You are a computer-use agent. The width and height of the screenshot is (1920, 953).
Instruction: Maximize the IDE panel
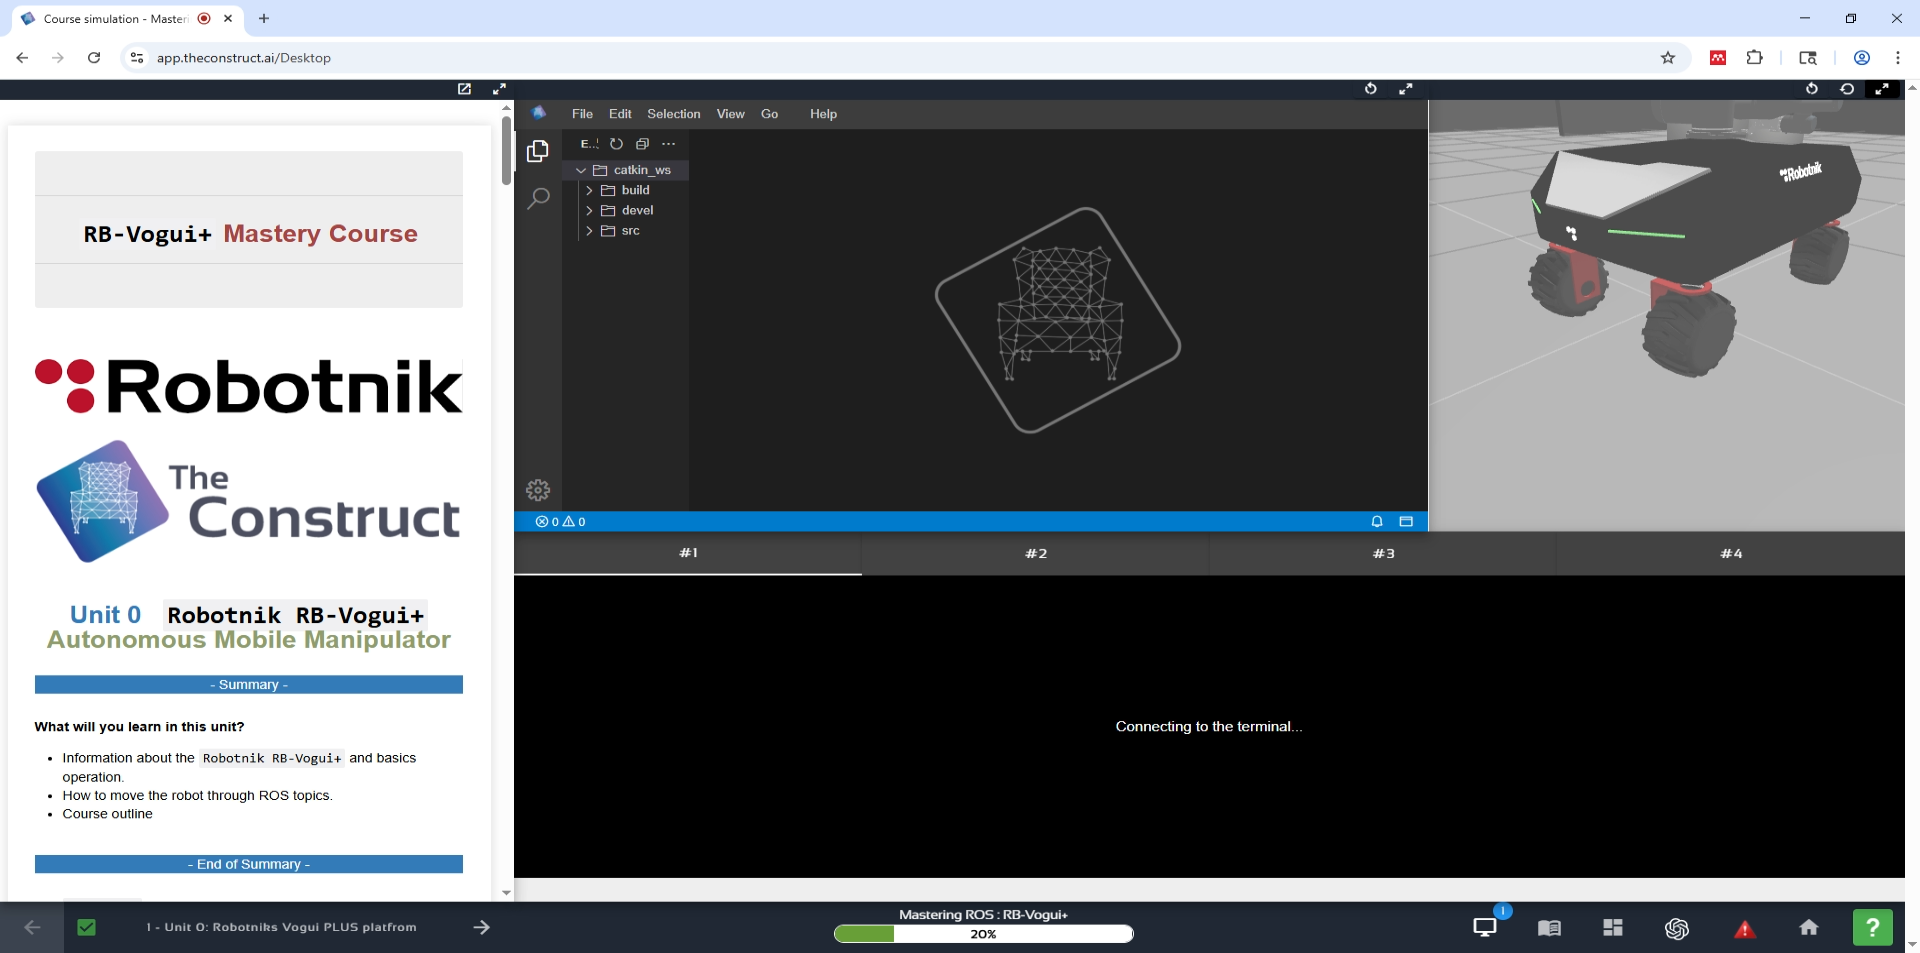(x=1405, y=89)
